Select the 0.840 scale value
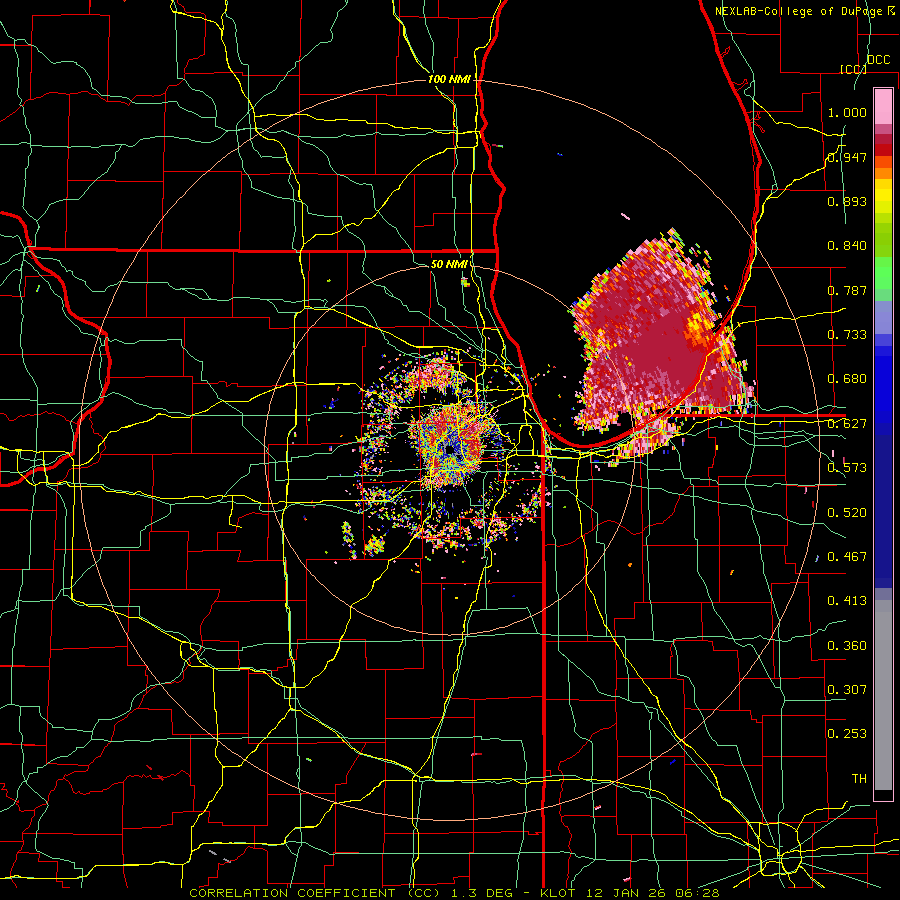The width and height of the screenshot is (900, 900). coord(847,246)
